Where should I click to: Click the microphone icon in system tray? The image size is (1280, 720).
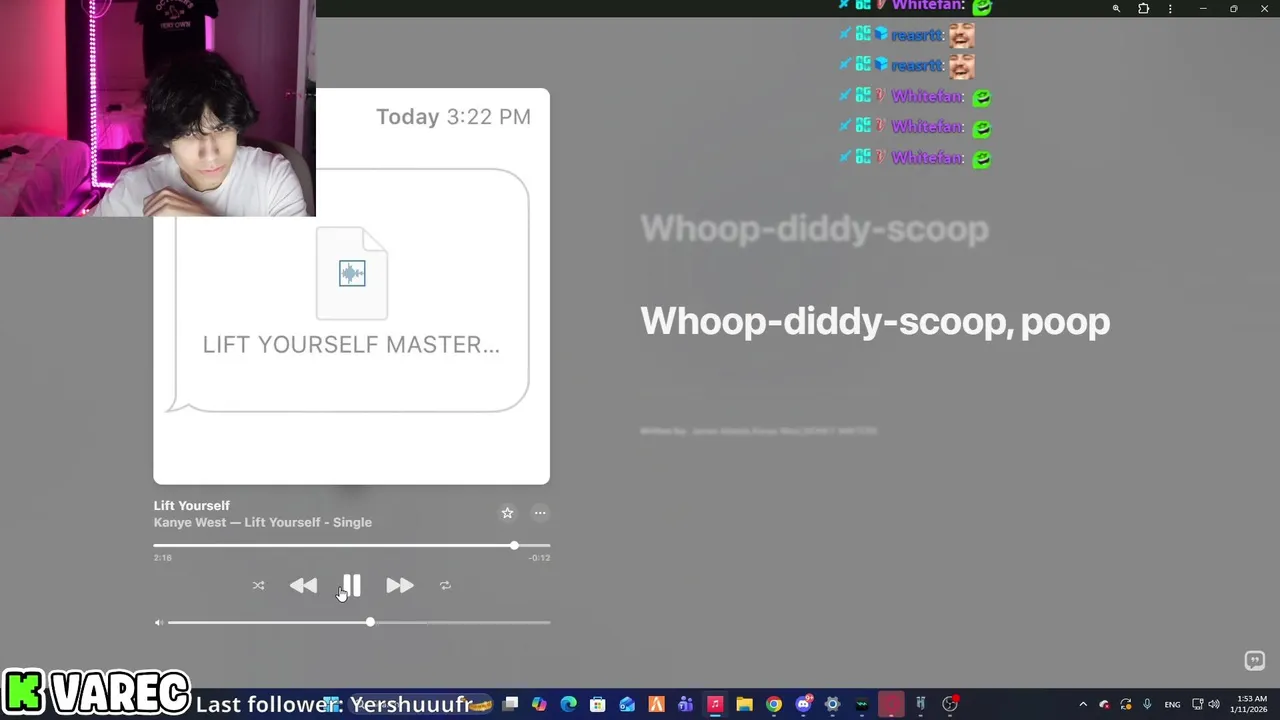[x=1147, y=704]
